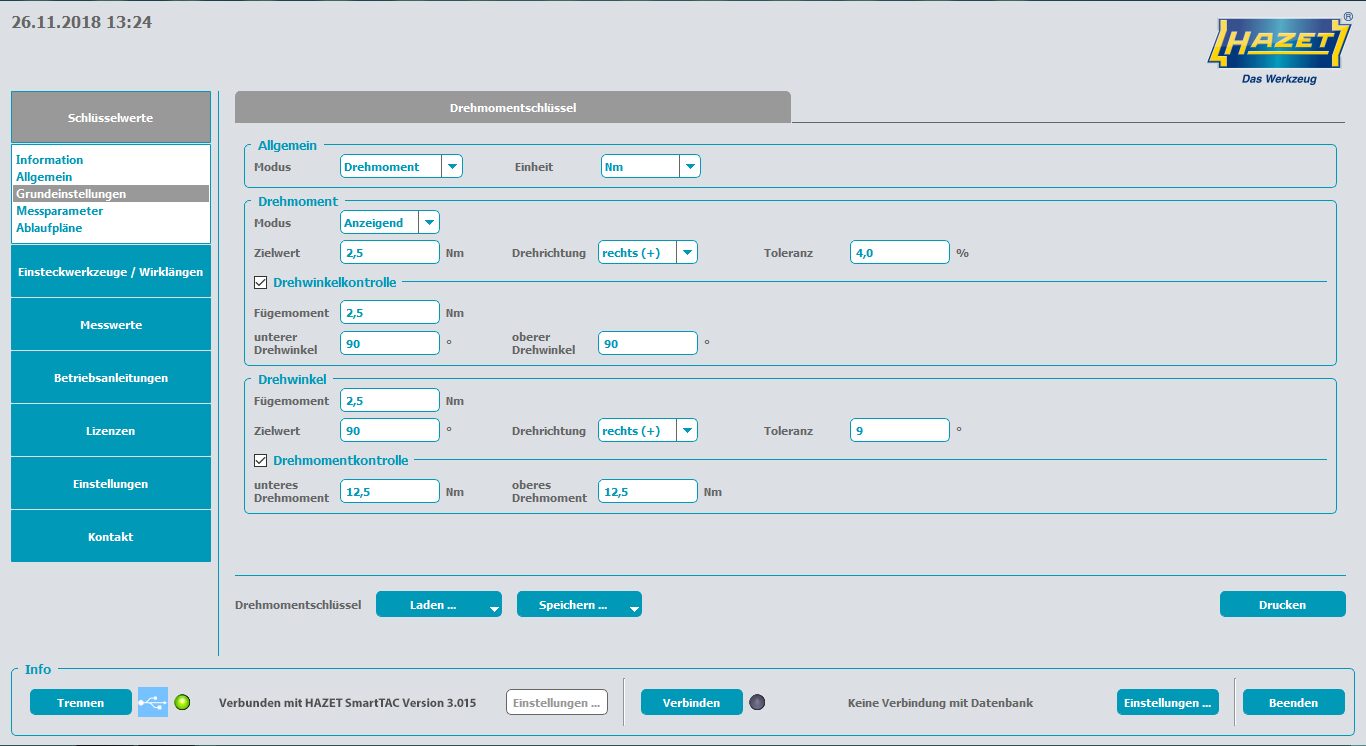Image resolution: width=1366 pixels, height=746 pixels.
Task: Select the Drehmomentschlüssel tab
Action: (x=512, y=107)
